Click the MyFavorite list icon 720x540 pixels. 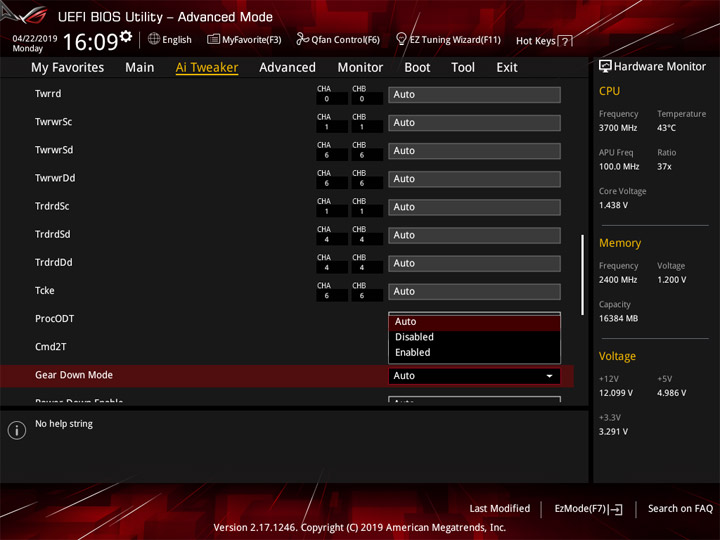click(x=213, y=39)
